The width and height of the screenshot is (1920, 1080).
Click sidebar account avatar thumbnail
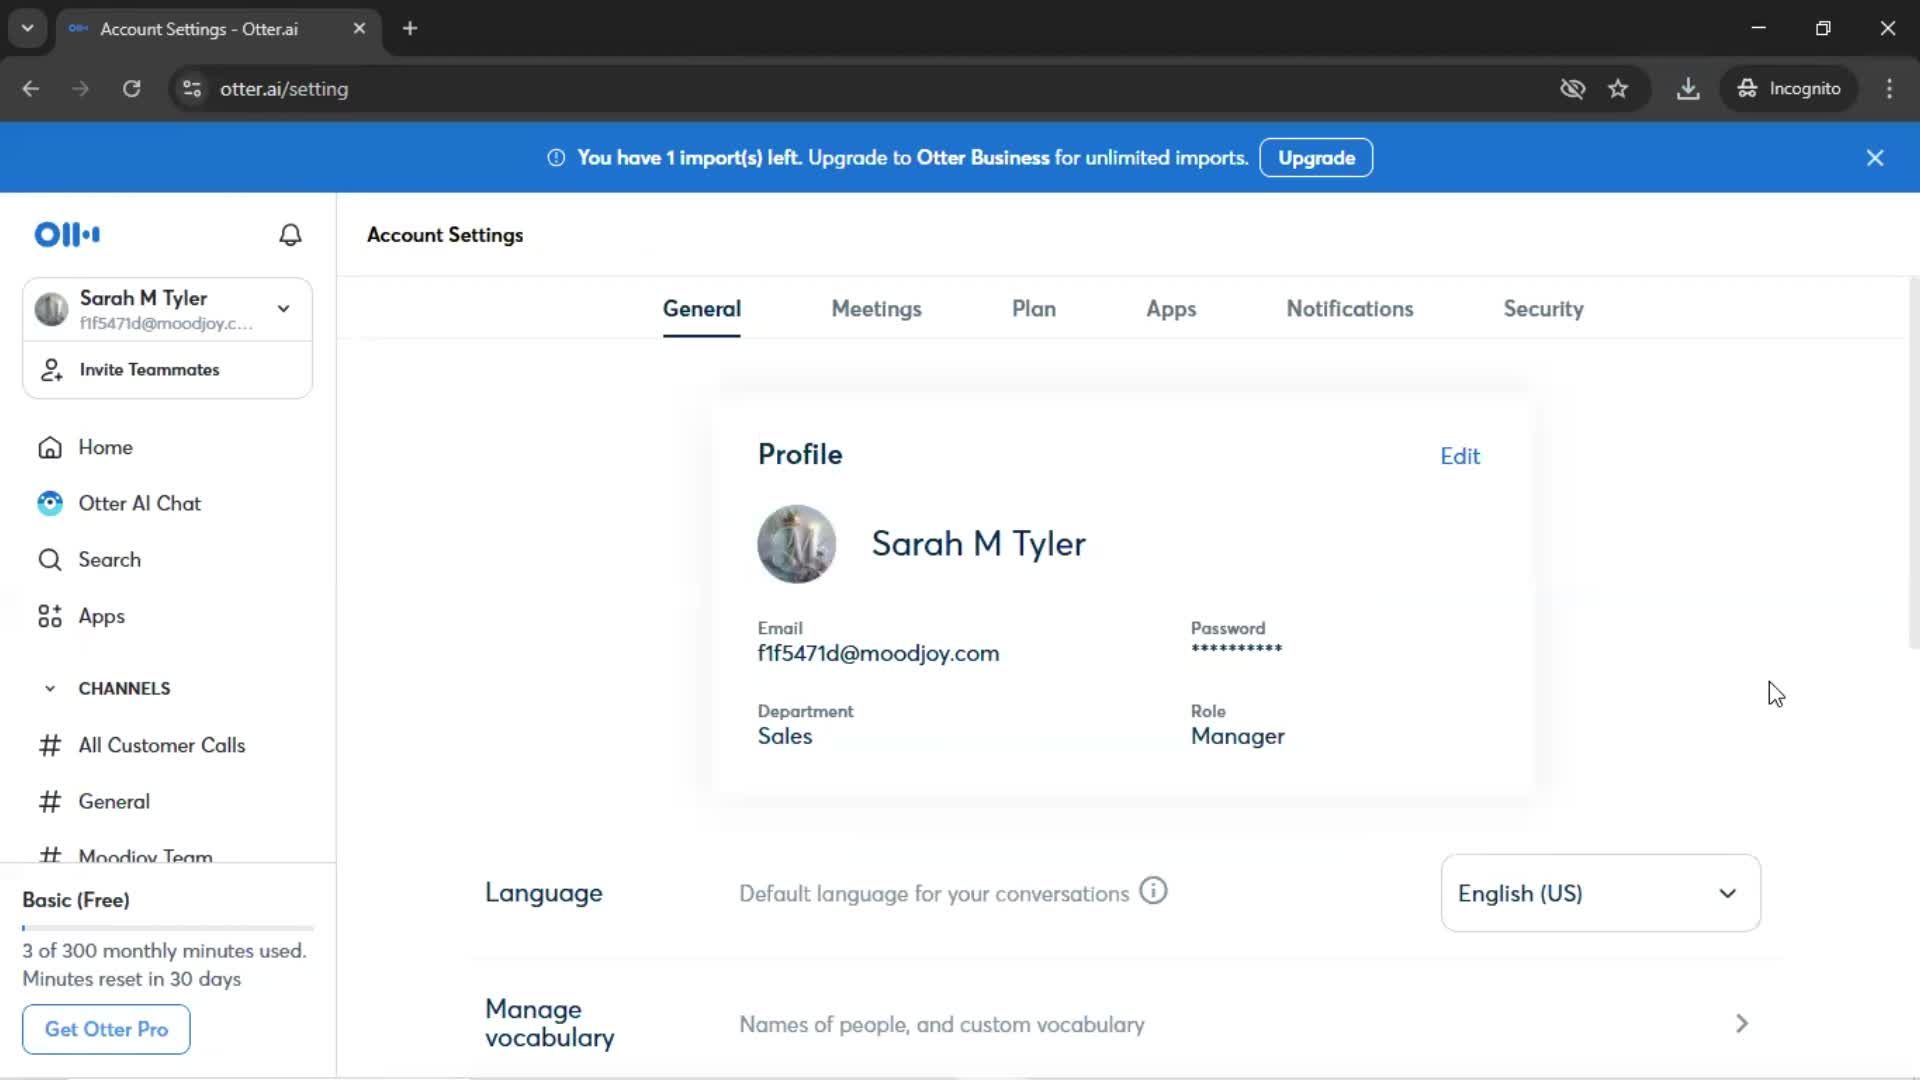[51, 309]
